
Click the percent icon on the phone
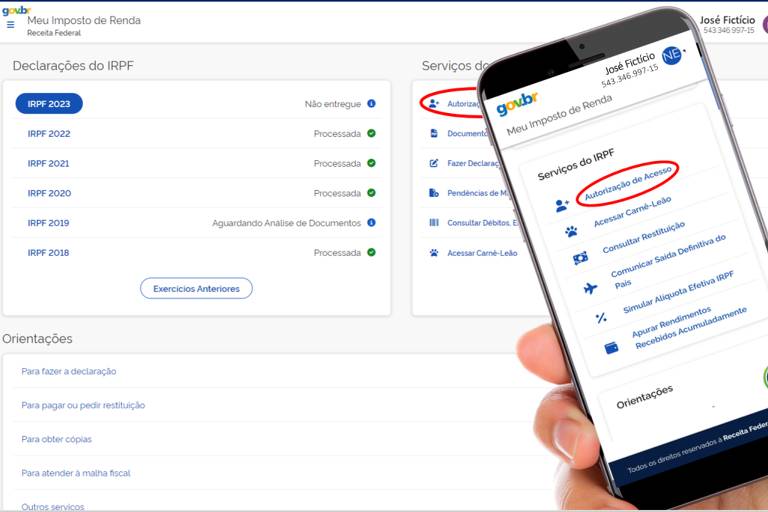click(x=601, y=317)
